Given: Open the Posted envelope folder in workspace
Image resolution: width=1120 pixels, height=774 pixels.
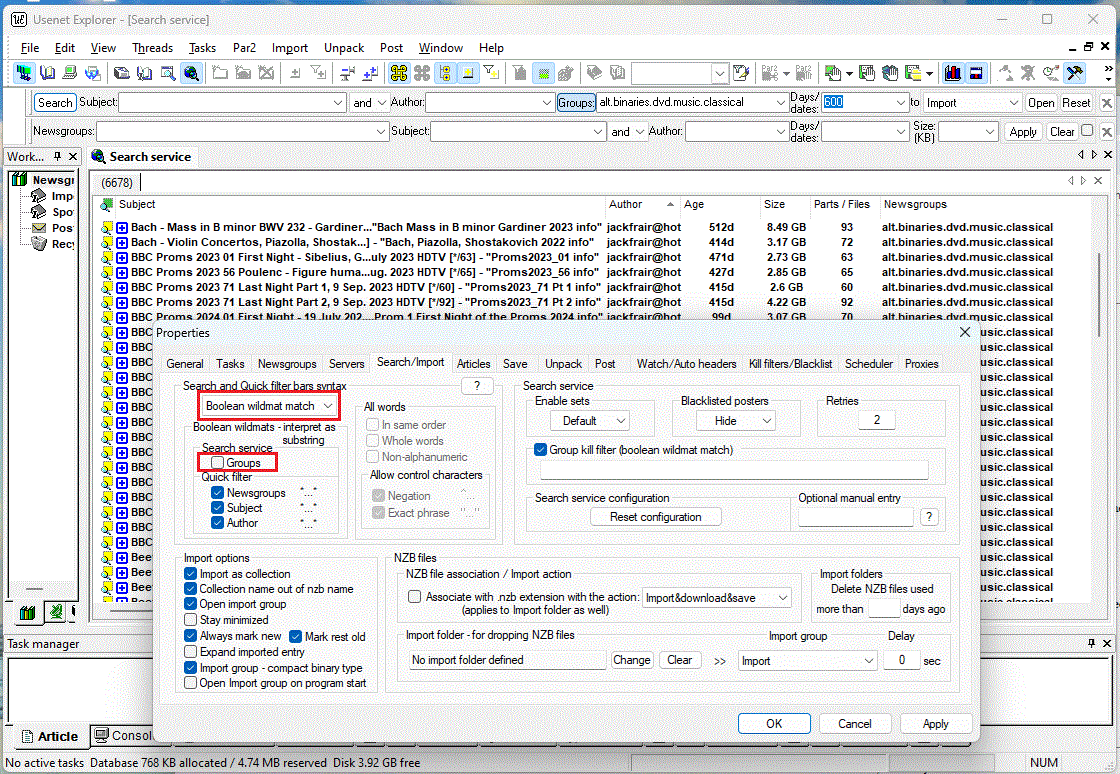Looking at the screenshot, I should [40, 228].
